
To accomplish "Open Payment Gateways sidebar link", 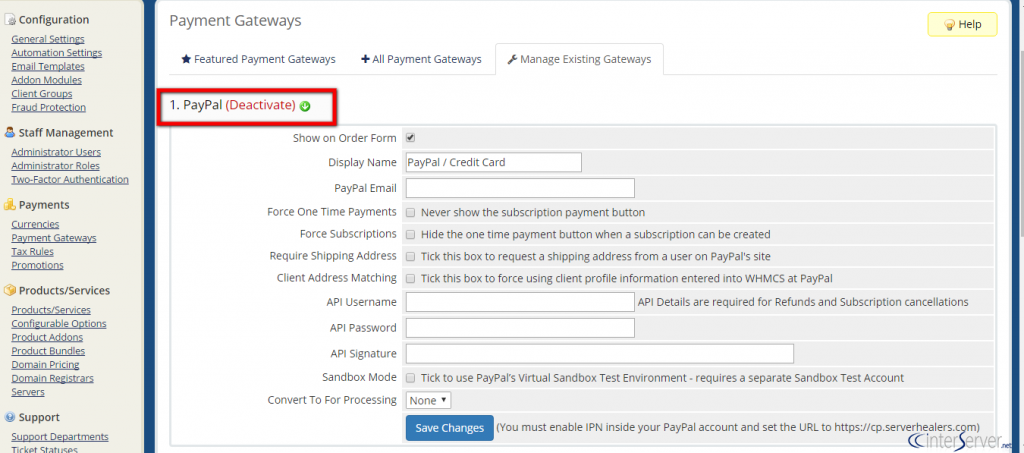I will pyautogui.click(x=54, y=238).
